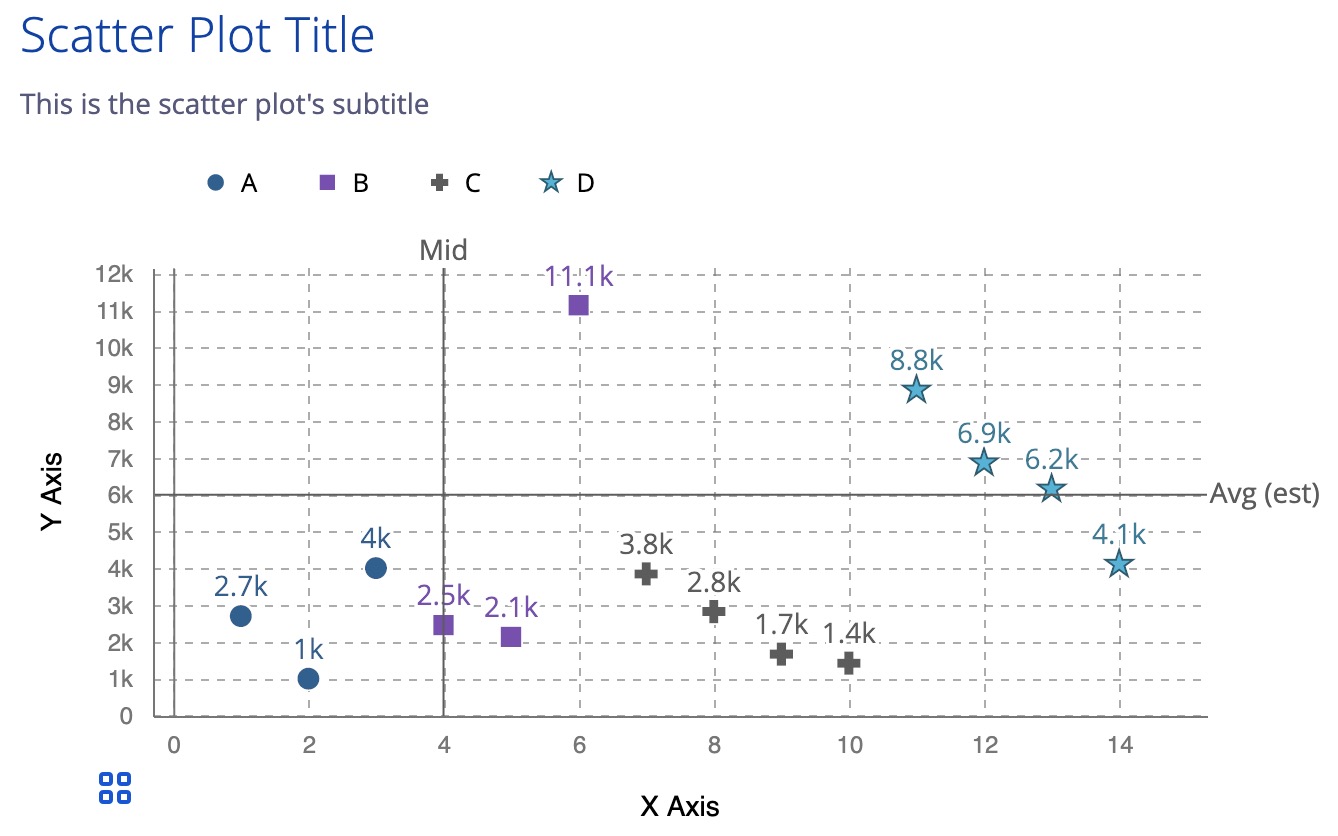Image resolution: width=1338 pixels, height=836 pixels.
Task: Click the 1k circle marker
Action: point(308,679)
